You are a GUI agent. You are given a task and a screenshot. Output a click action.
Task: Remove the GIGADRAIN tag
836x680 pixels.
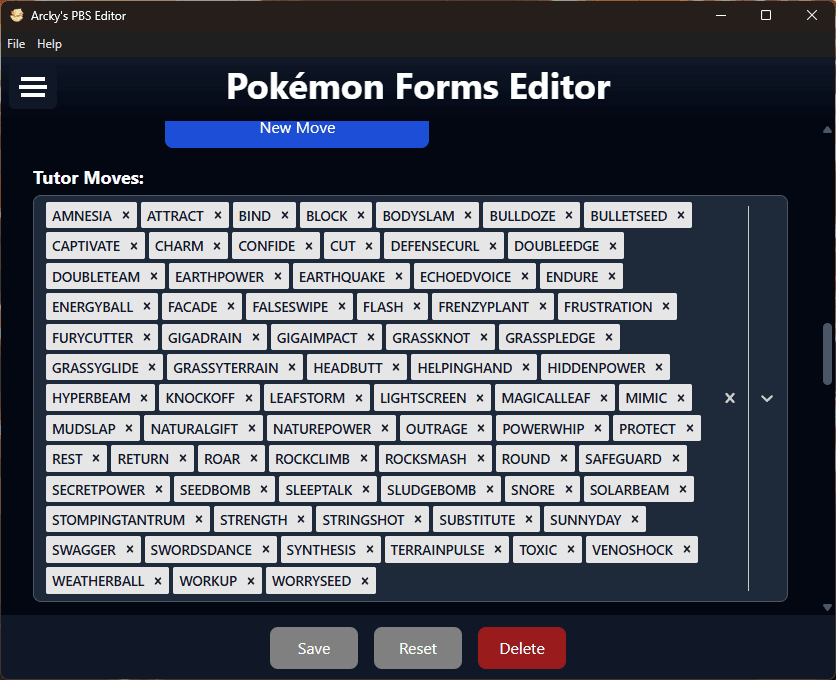point(256,337)
